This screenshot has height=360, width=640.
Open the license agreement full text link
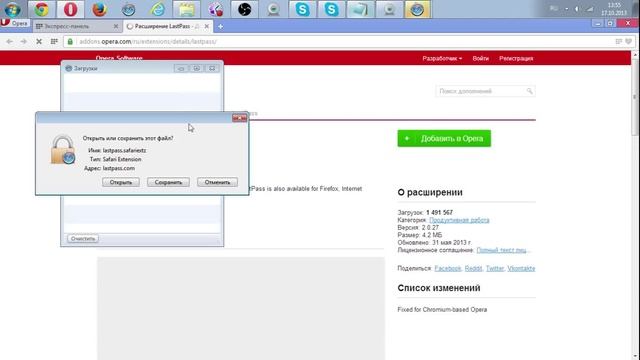[502, 250]
